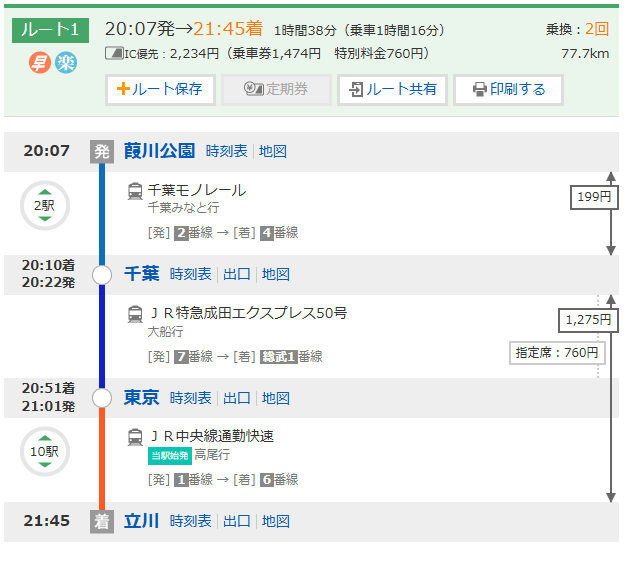Click the 発 departure marker icon
Image resolution: width=626 pixels, height=562 pixels.
[102, 152]
